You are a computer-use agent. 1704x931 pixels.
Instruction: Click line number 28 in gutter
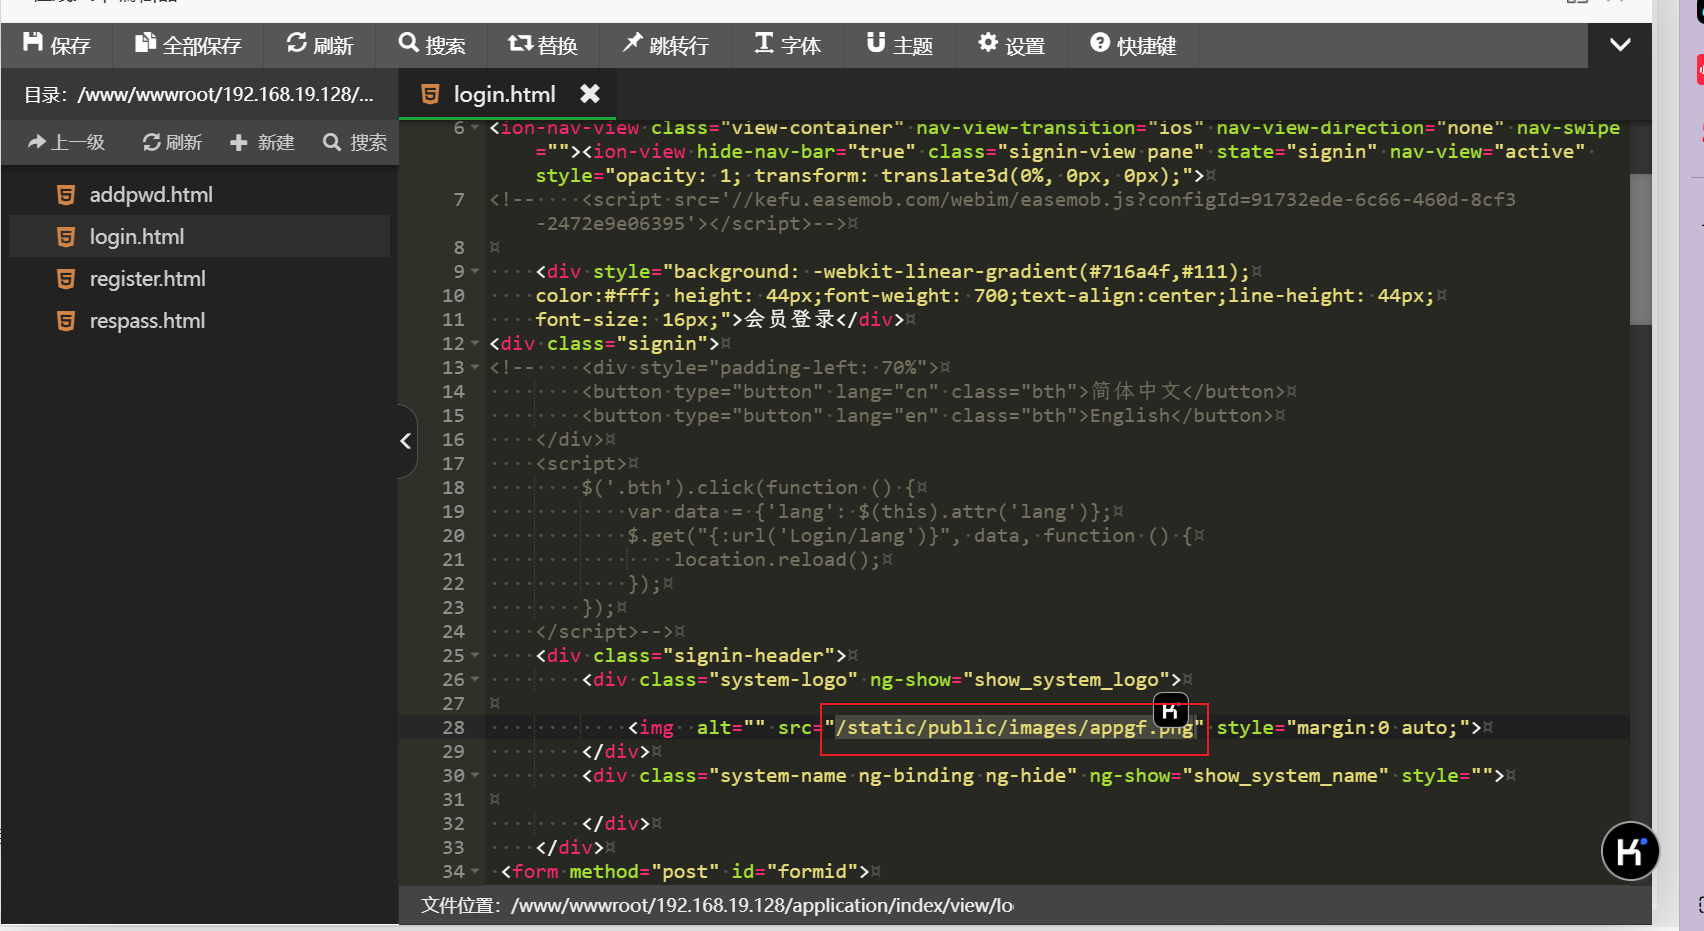tap(453, 728)
